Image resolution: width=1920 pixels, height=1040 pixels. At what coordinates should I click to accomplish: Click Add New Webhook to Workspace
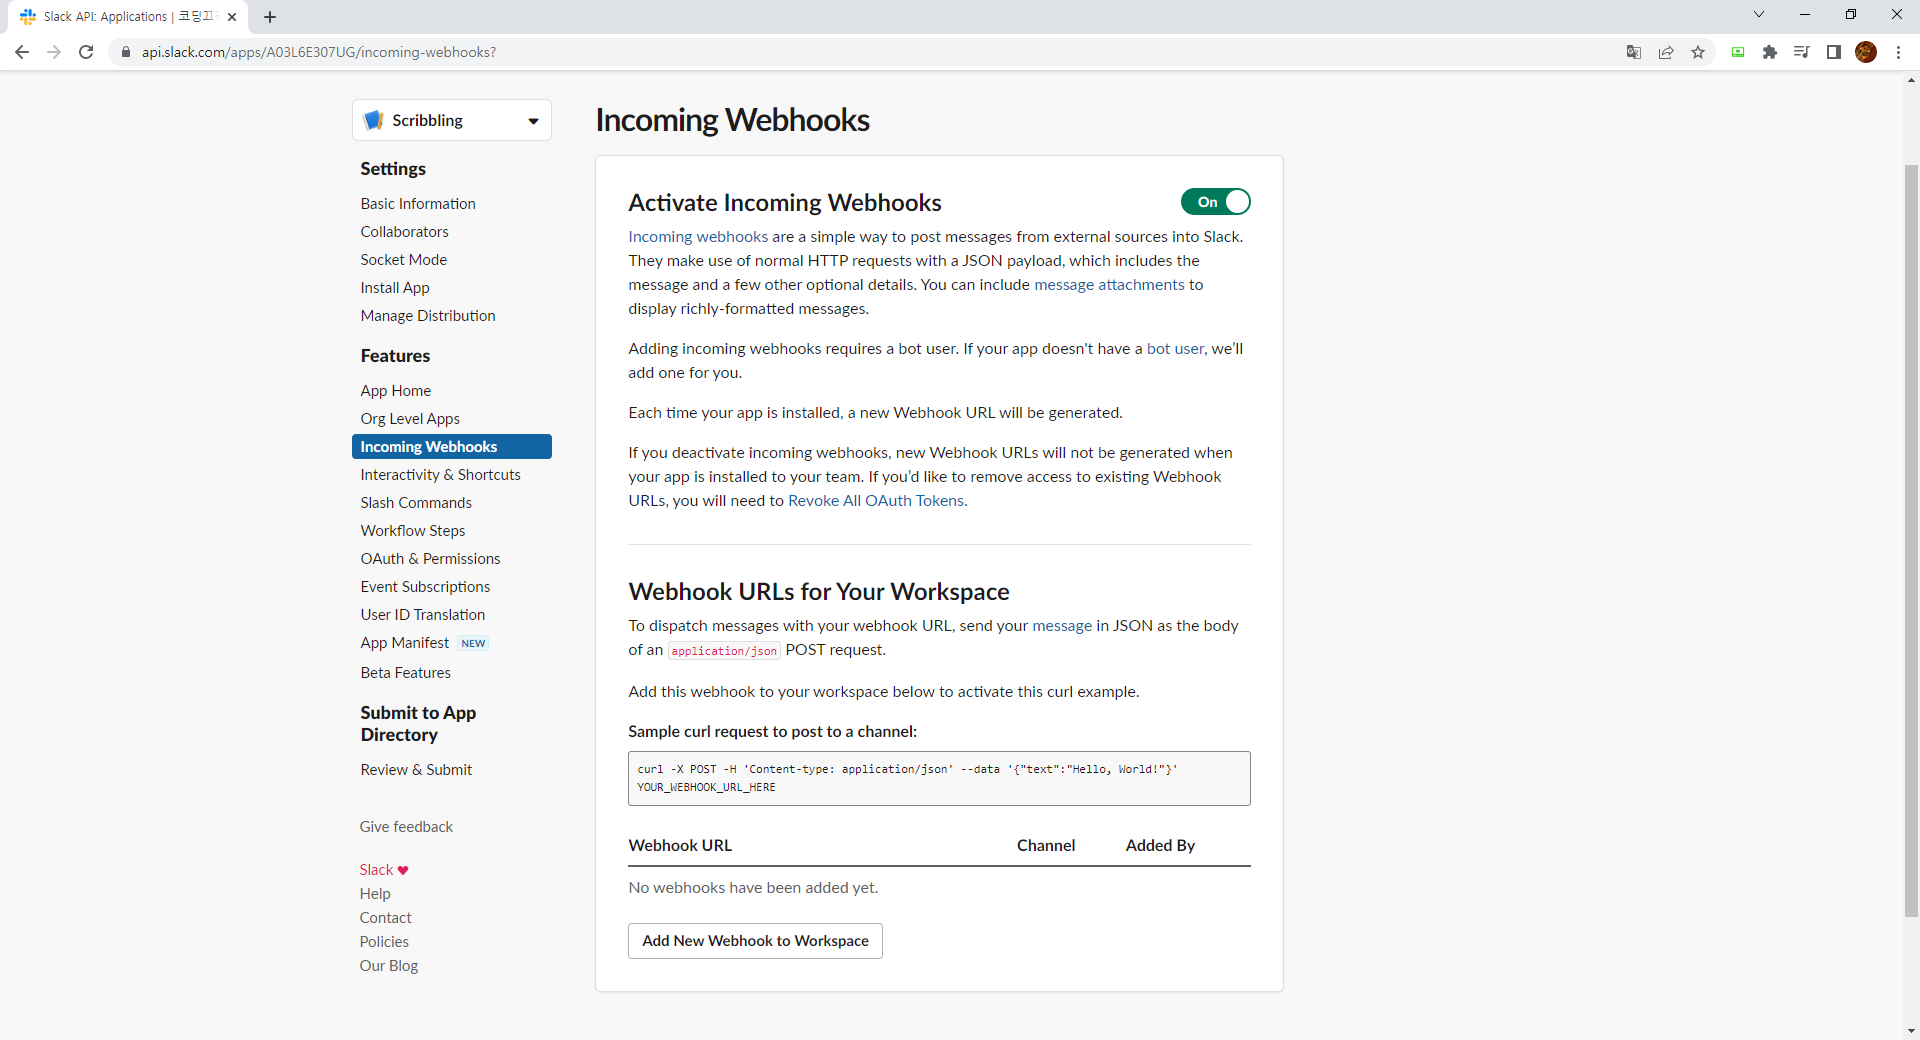pos(755,941)
